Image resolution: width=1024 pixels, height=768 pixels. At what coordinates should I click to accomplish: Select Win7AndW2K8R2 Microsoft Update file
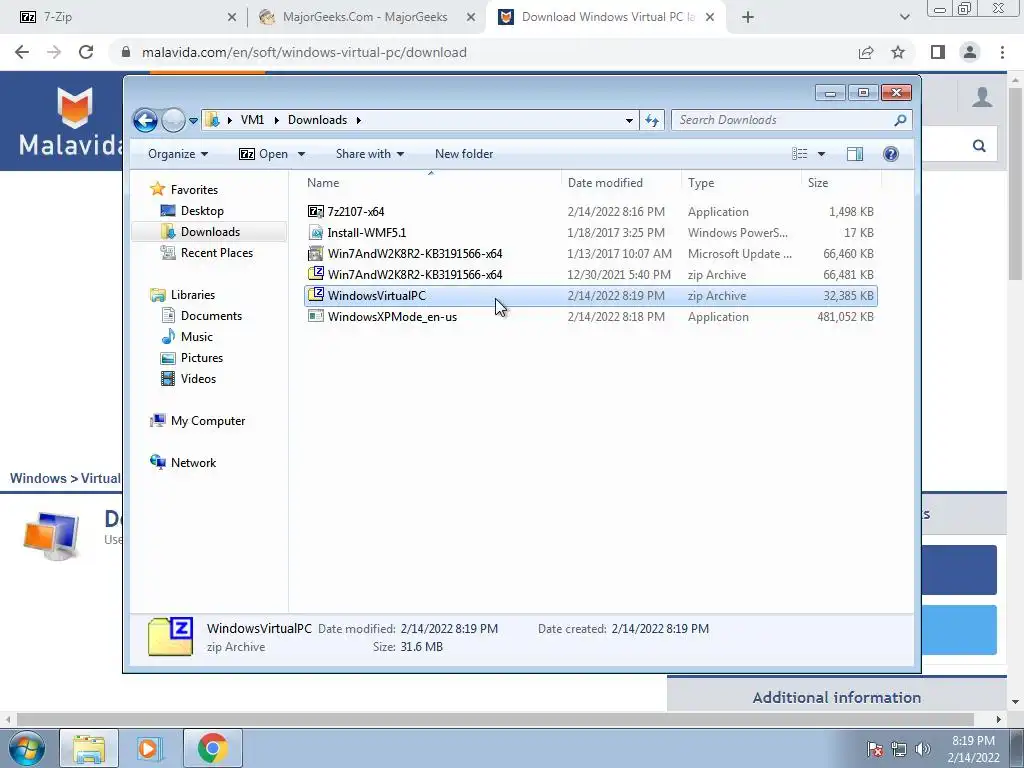point(590,254)
